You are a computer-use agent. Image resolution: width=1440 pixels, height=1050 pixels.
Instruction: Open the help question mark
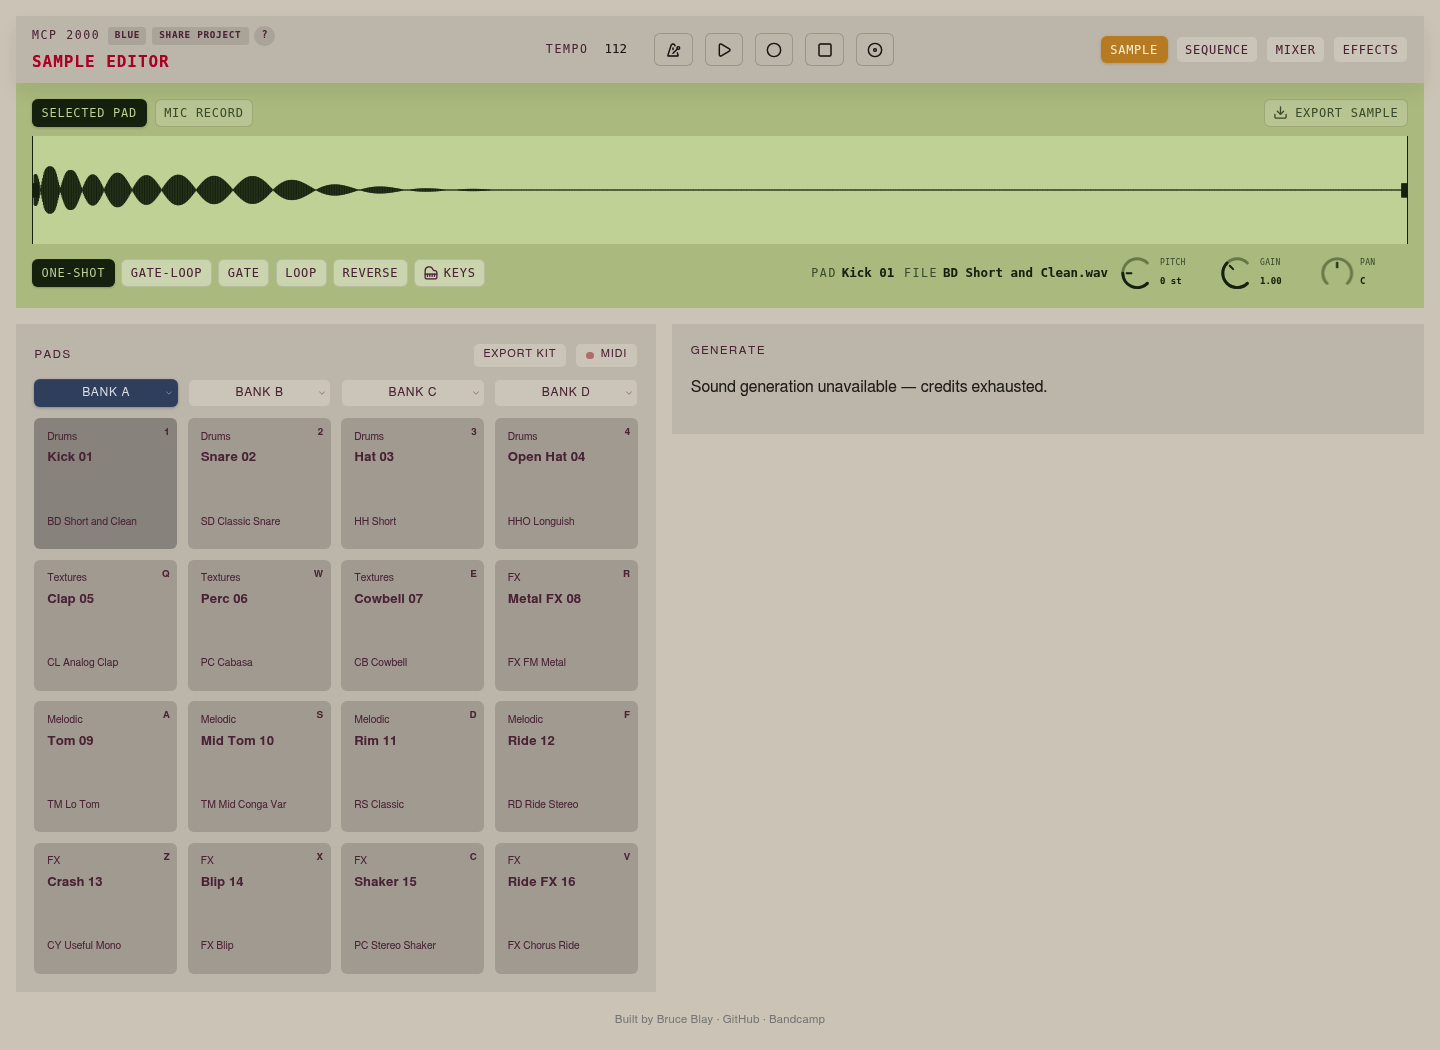265,35
